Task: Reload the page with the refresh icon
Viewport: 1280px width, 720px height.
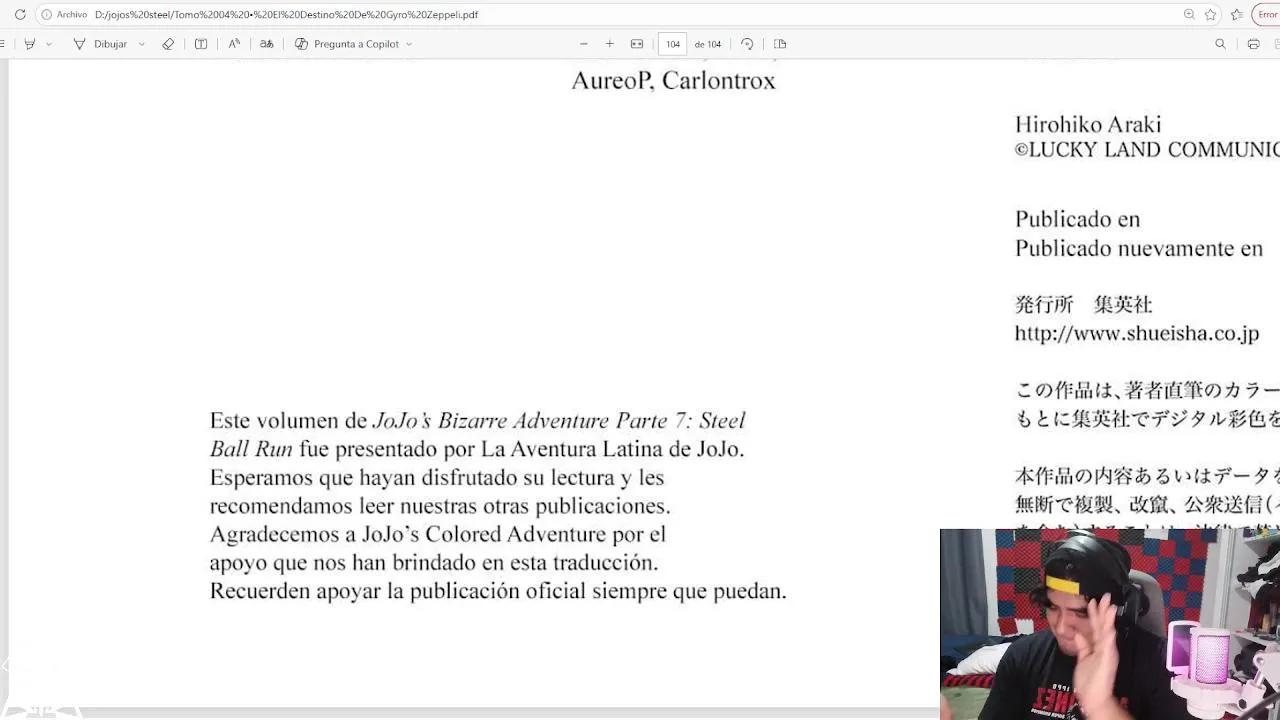Action: [x=20, y=15]
